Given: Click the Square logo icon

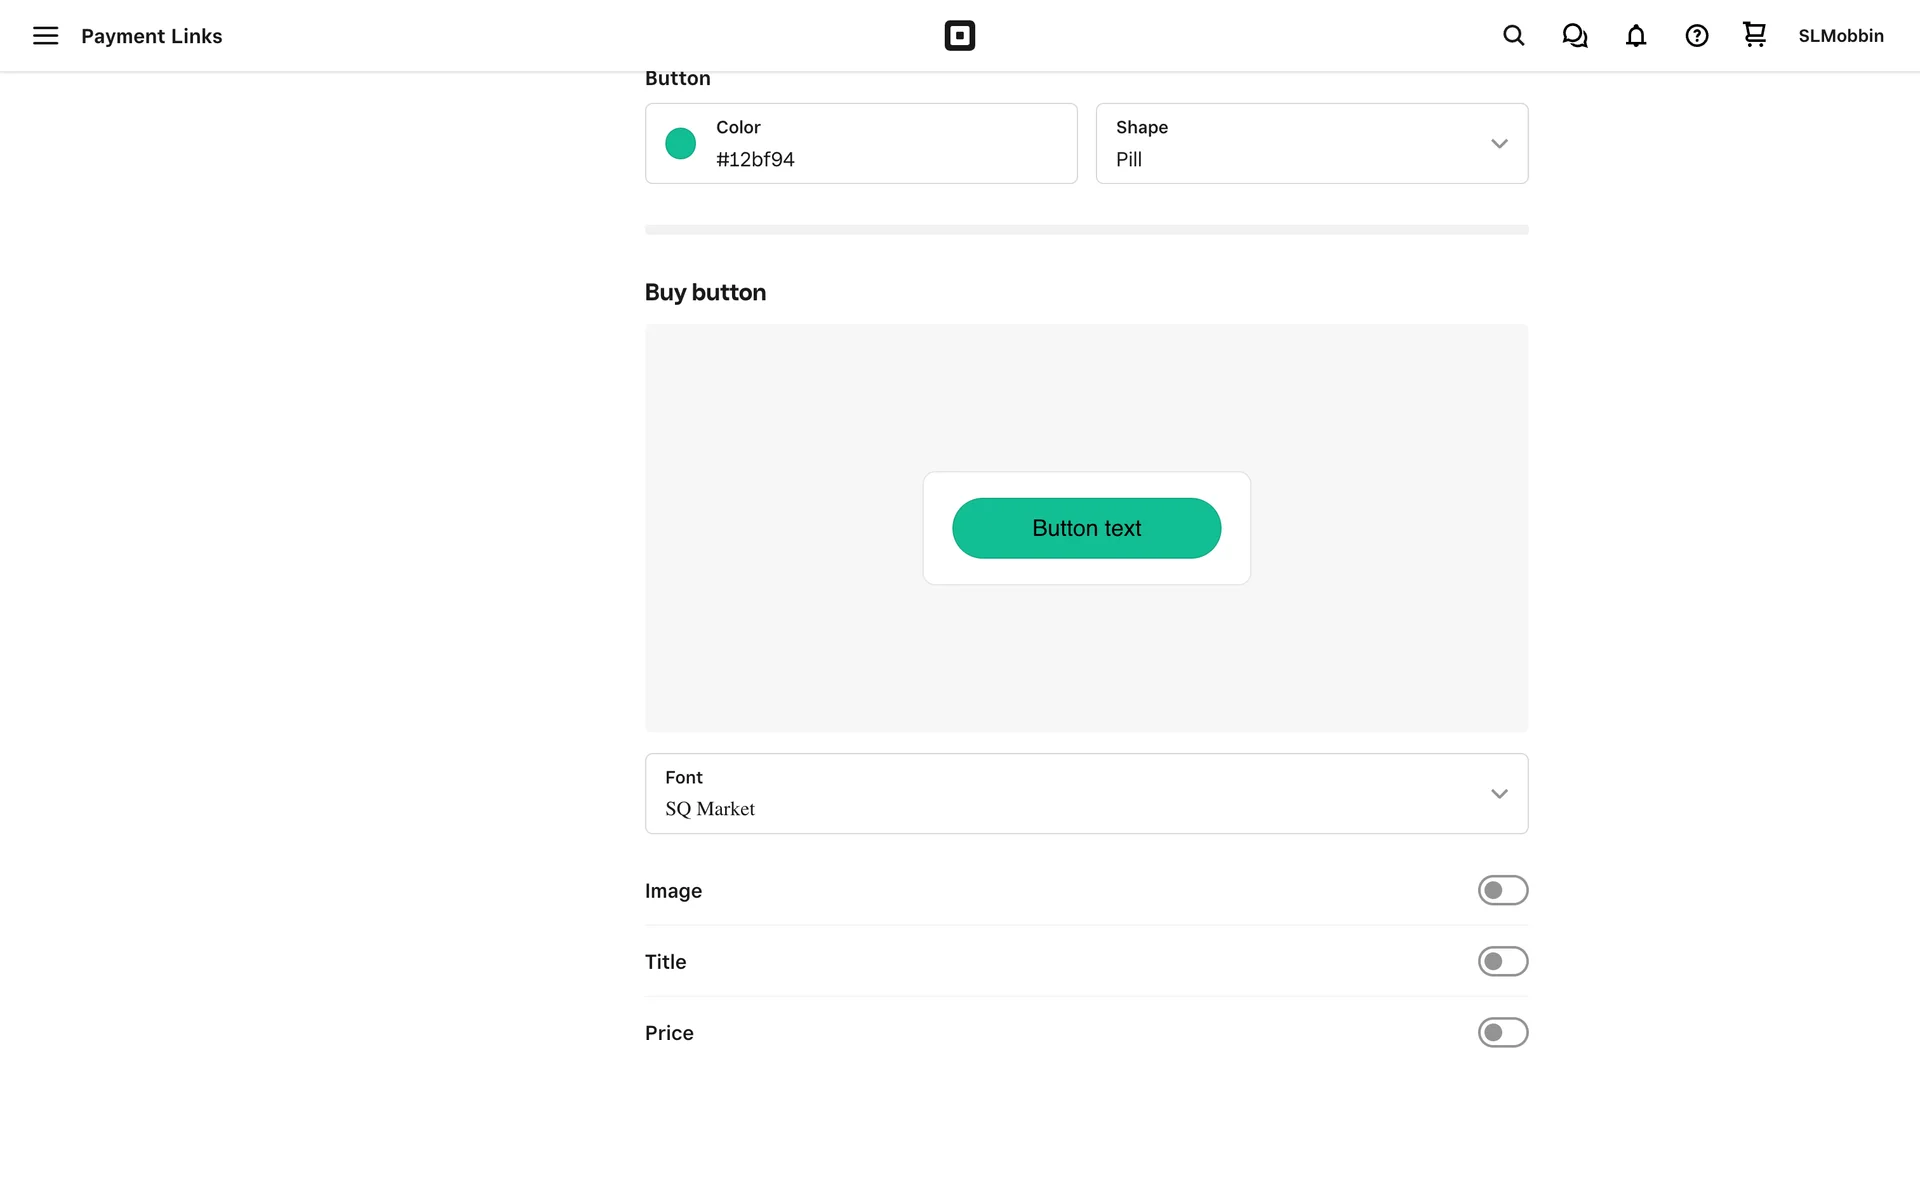Looking at the screenshot, I should pos(959,36).
